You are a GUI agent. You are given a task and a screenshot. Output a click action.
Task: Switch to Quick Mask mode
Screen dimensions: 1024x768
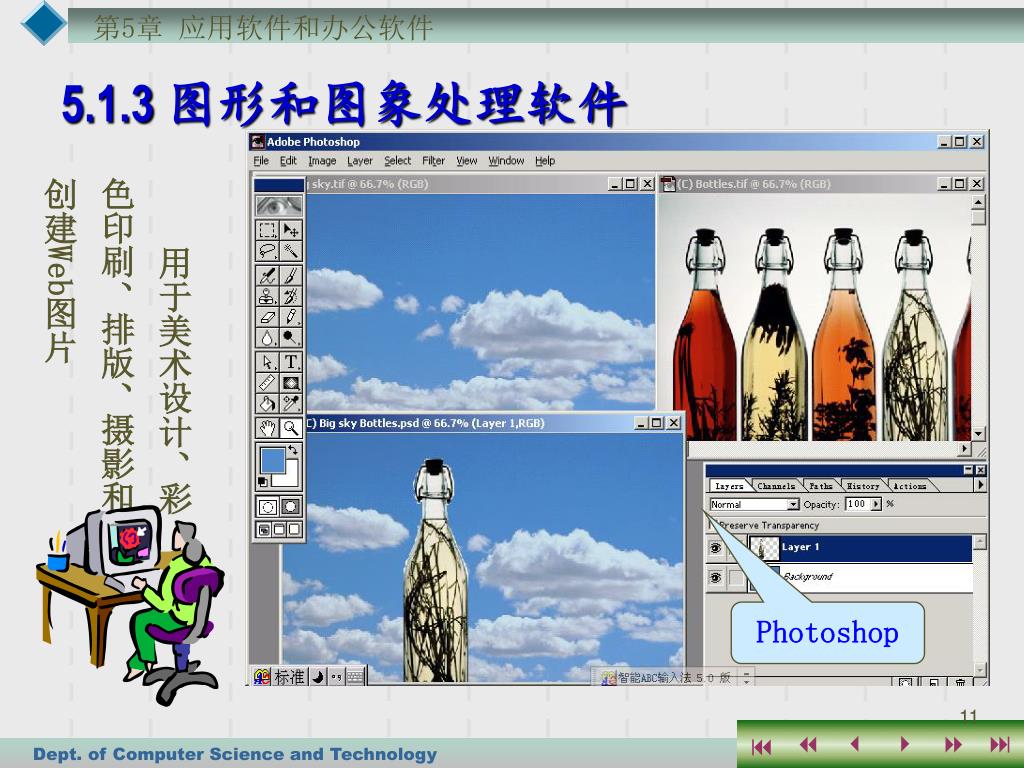point(291,507)
